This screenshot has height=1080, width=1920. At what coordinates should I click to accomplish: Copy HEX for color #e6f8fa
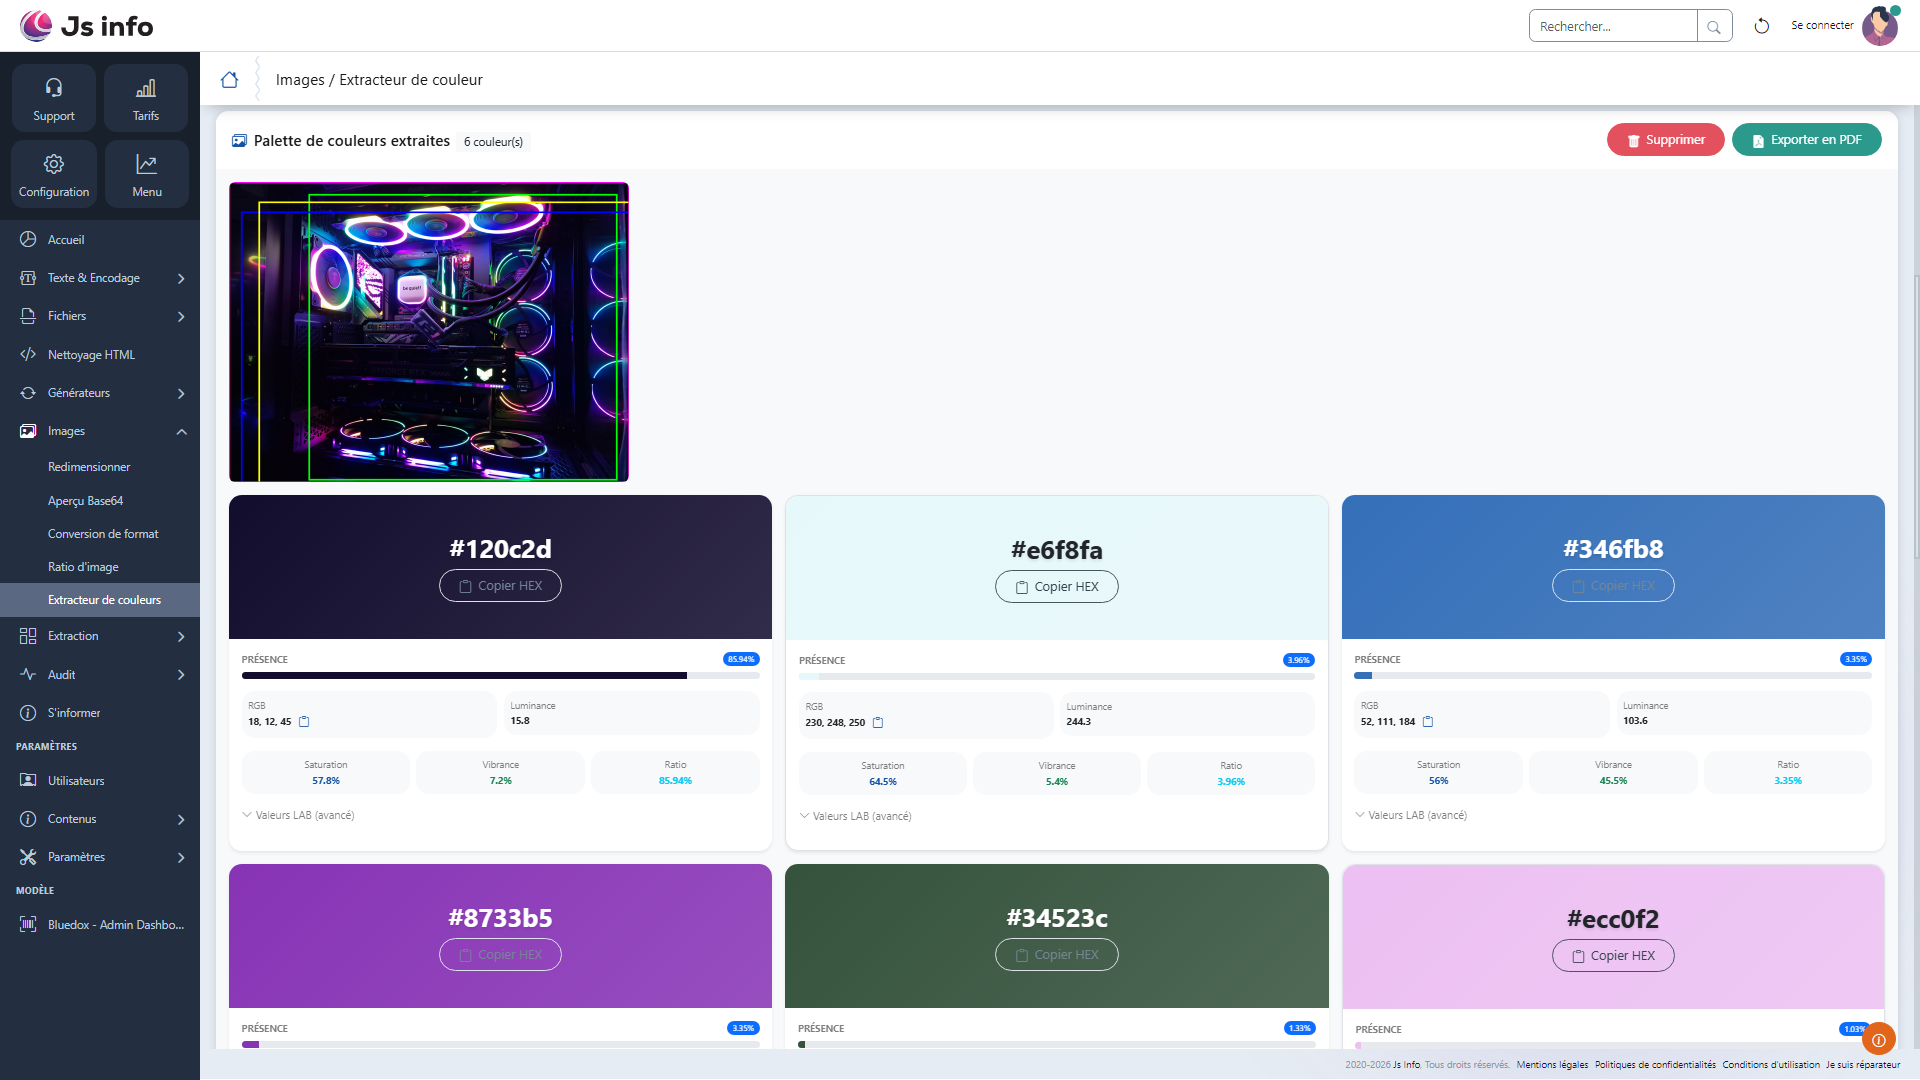1056,587
